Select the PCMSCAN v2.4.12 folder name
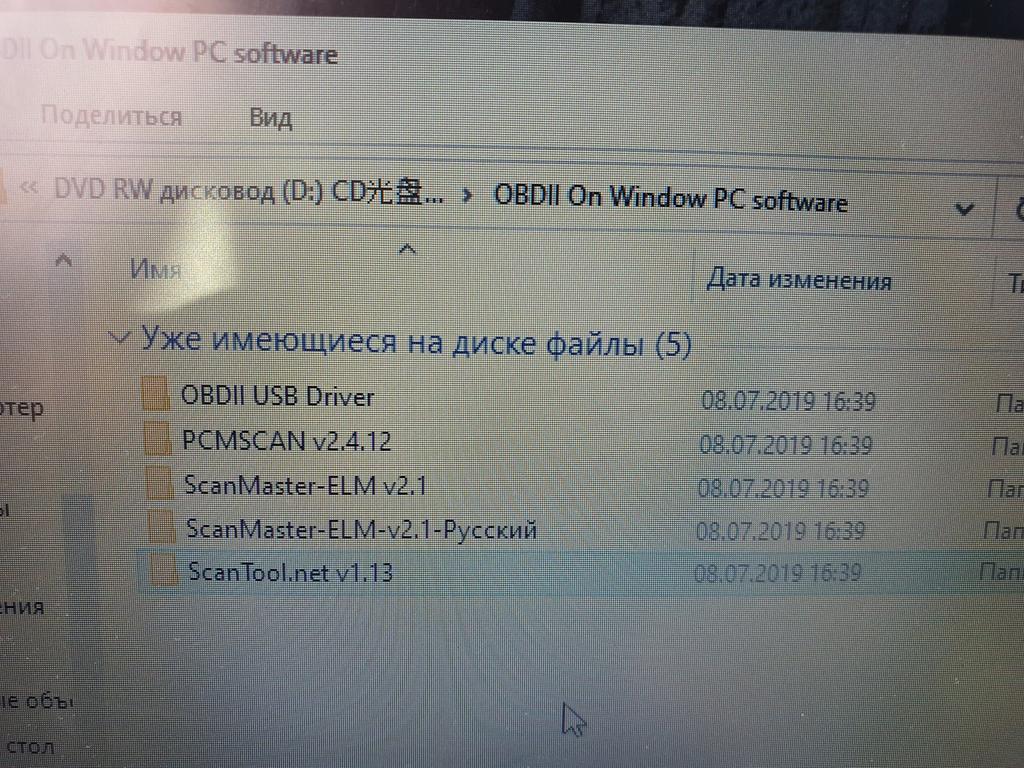Viewport: 1024px width, 768px height. pyautogui.click(x=287, y=441)
